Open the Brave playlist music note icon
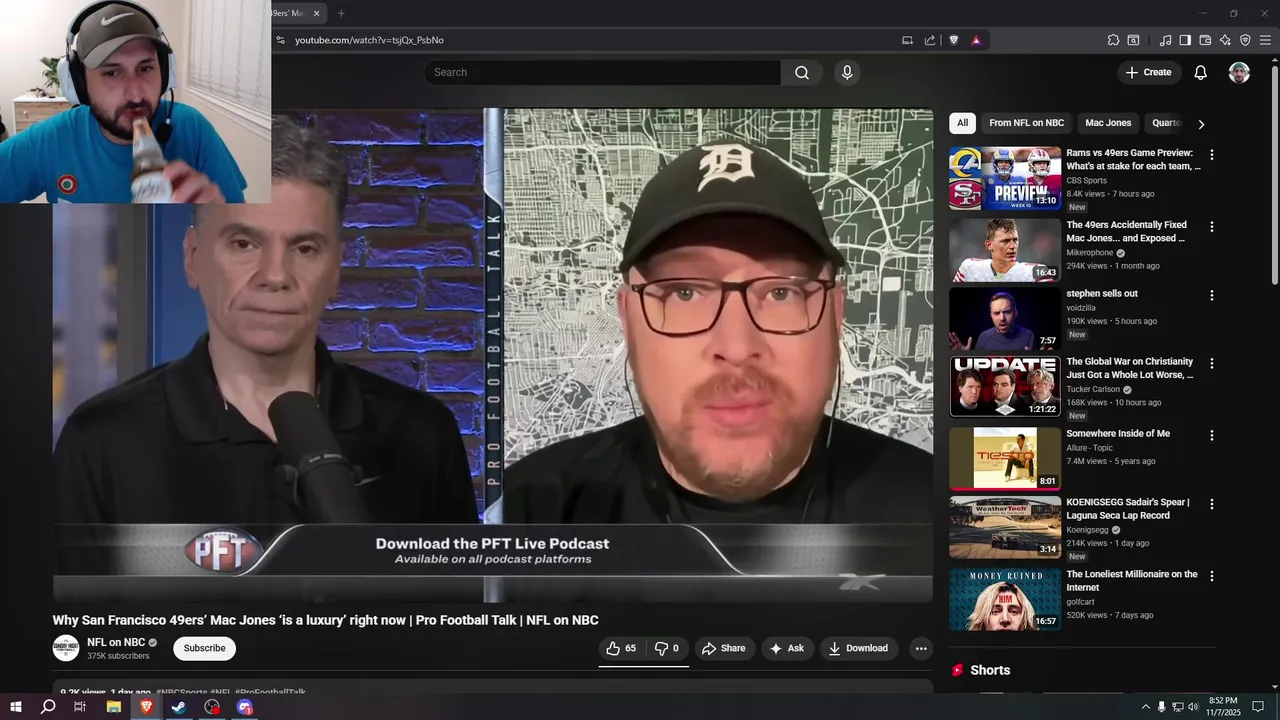1280x720 pixels. pos(1165,40)
